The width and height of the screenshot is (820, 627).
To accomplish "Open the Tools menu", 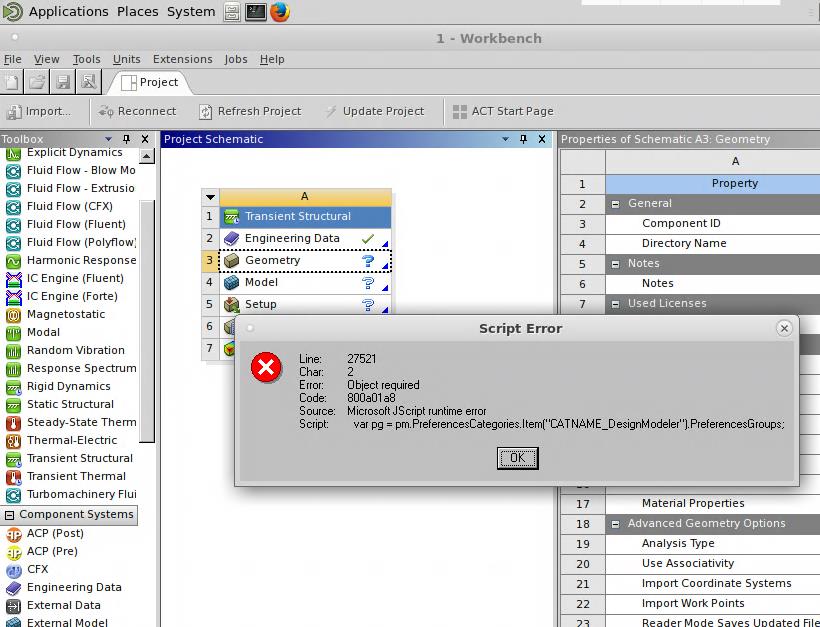I will click(86, 59).
